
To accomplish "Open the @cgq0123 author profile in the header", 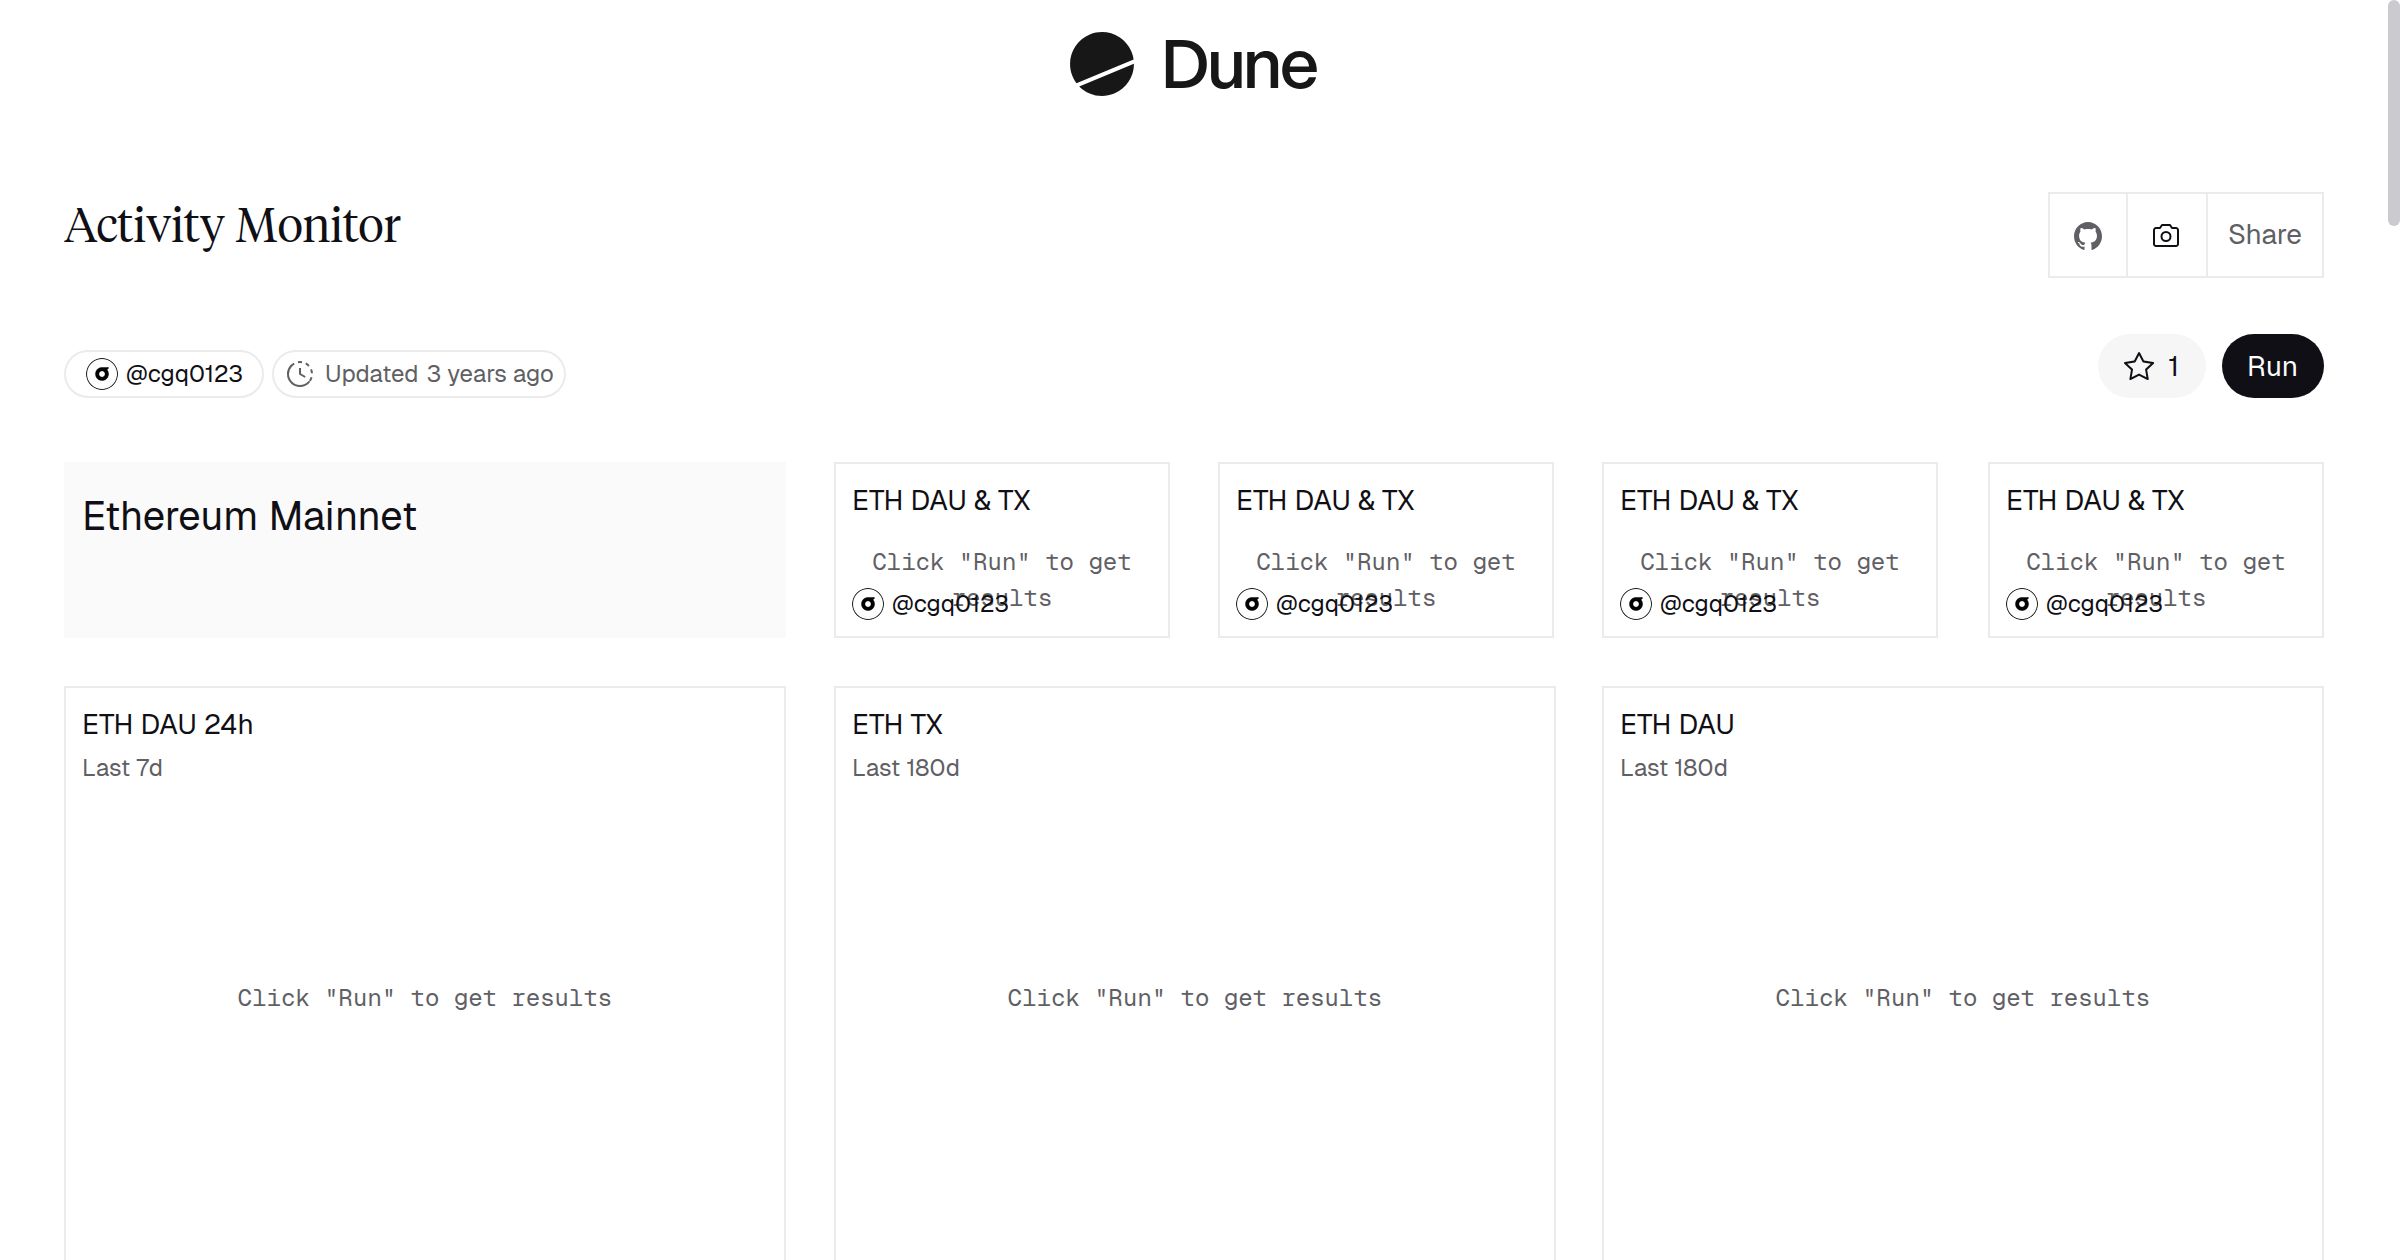I will click(x=184, y=374).
